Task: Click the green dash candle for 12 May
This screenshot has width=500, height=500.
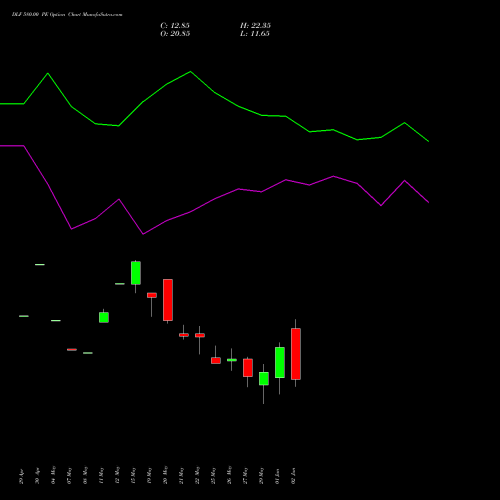Action: coord(120,284)
